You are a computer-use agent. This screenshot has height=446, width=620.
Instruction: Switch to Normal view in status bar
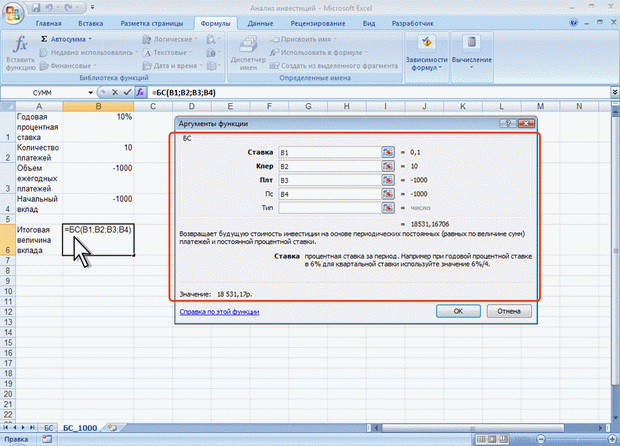(481, 439)
